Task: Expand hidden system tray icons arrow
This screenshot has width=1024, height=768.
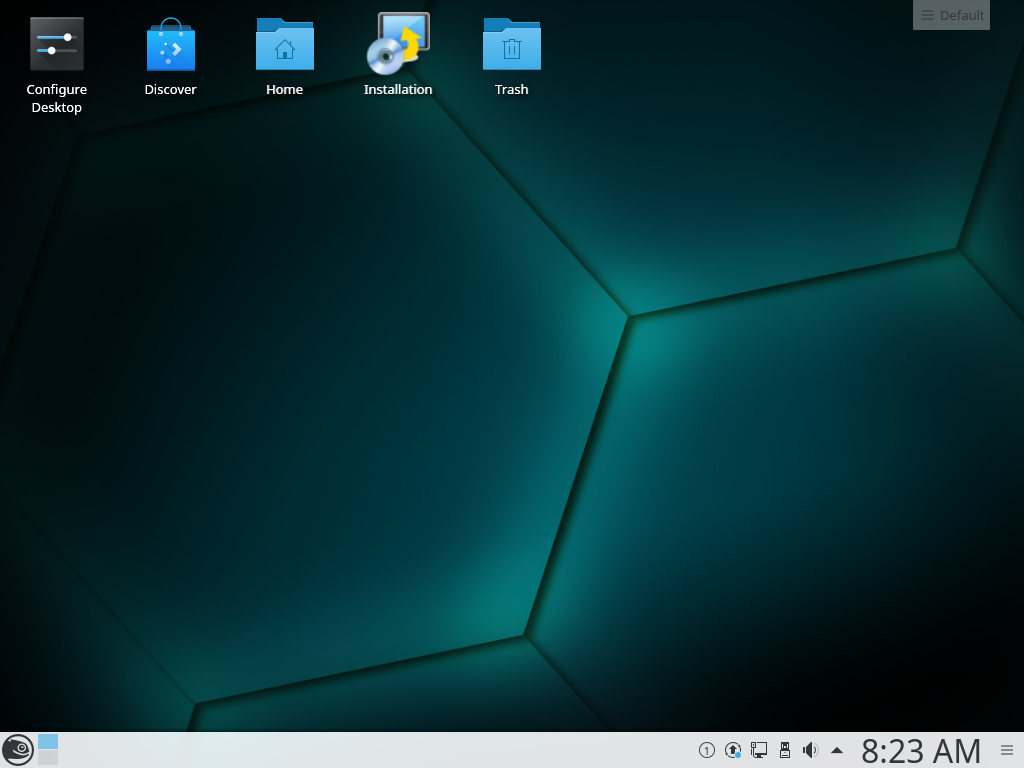Action: point(837,750)
